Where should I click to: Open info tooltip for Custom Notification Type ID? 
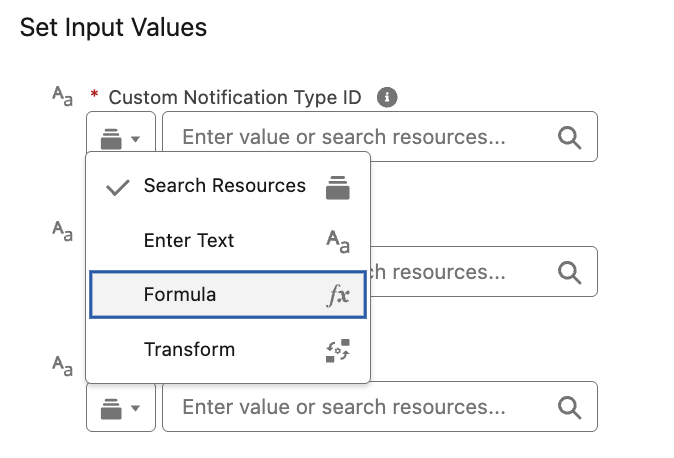[x=387, y=97]
